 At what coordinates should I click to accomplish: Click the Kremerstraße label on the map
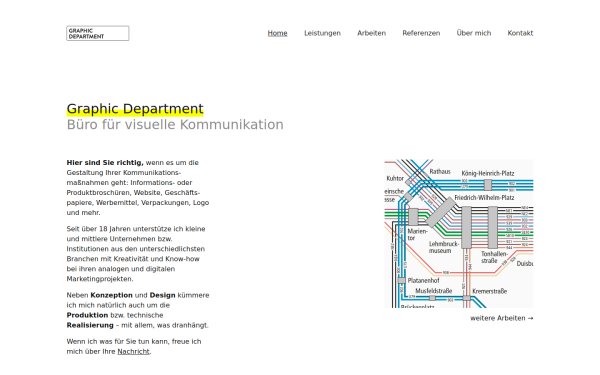[489, 291]
